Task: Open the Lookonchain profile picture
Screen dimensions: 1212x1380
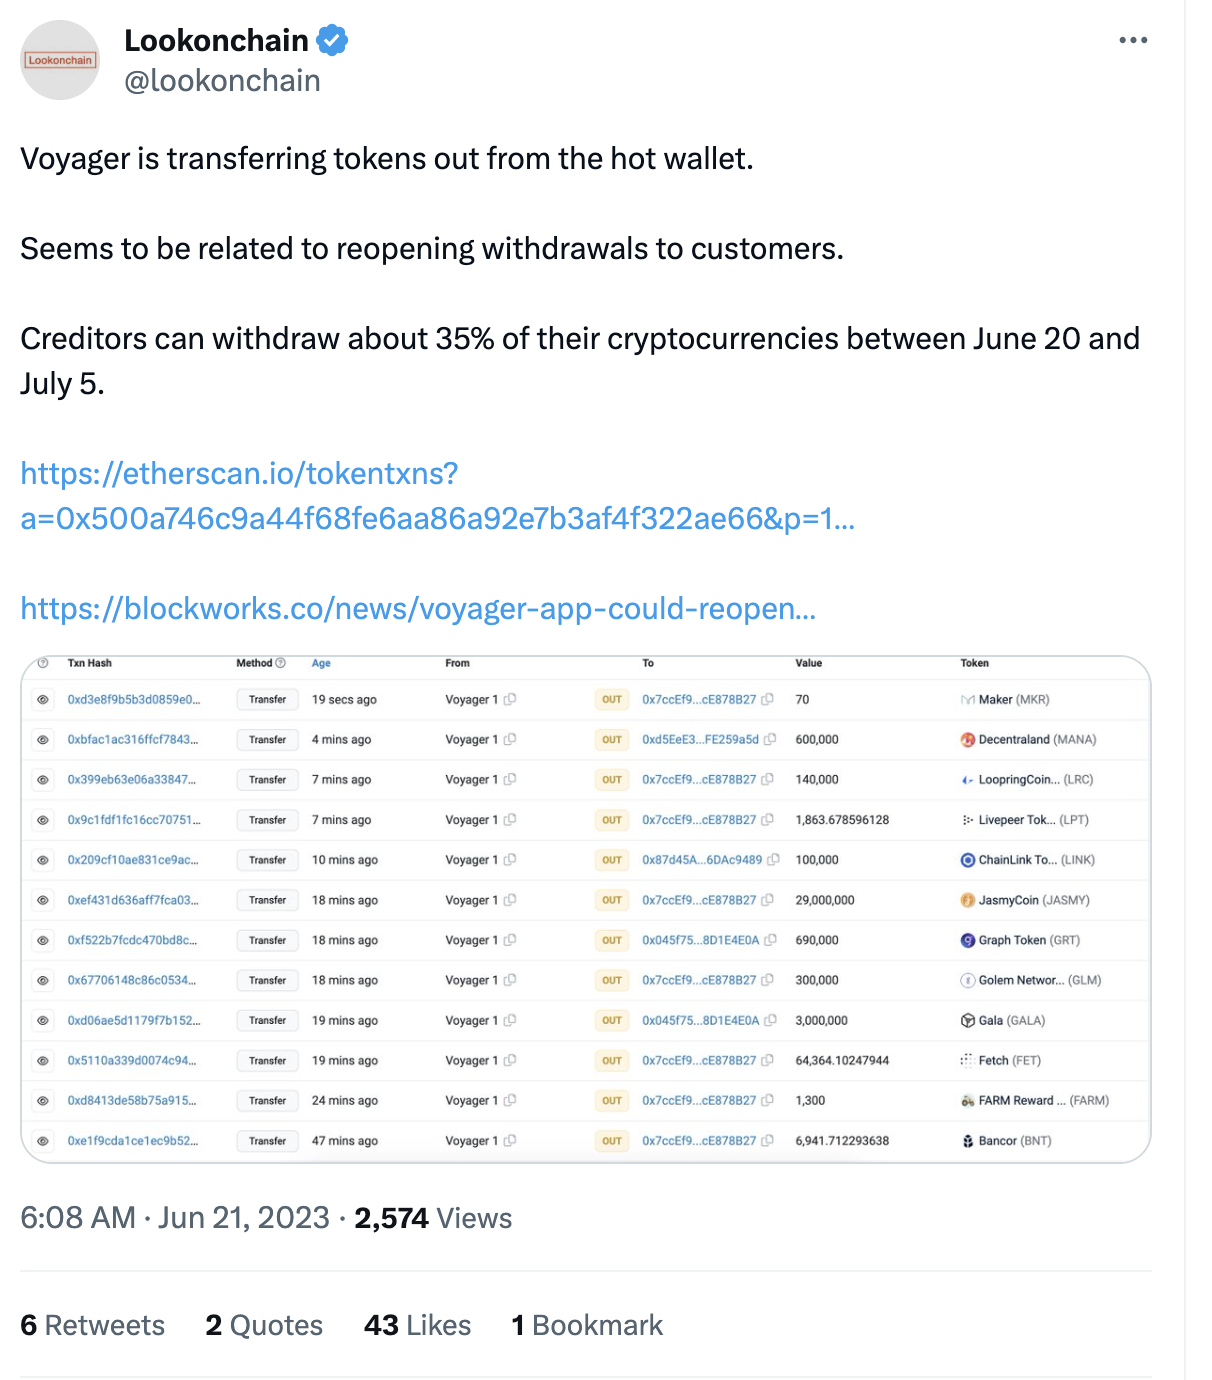Action: pos(60,60)
